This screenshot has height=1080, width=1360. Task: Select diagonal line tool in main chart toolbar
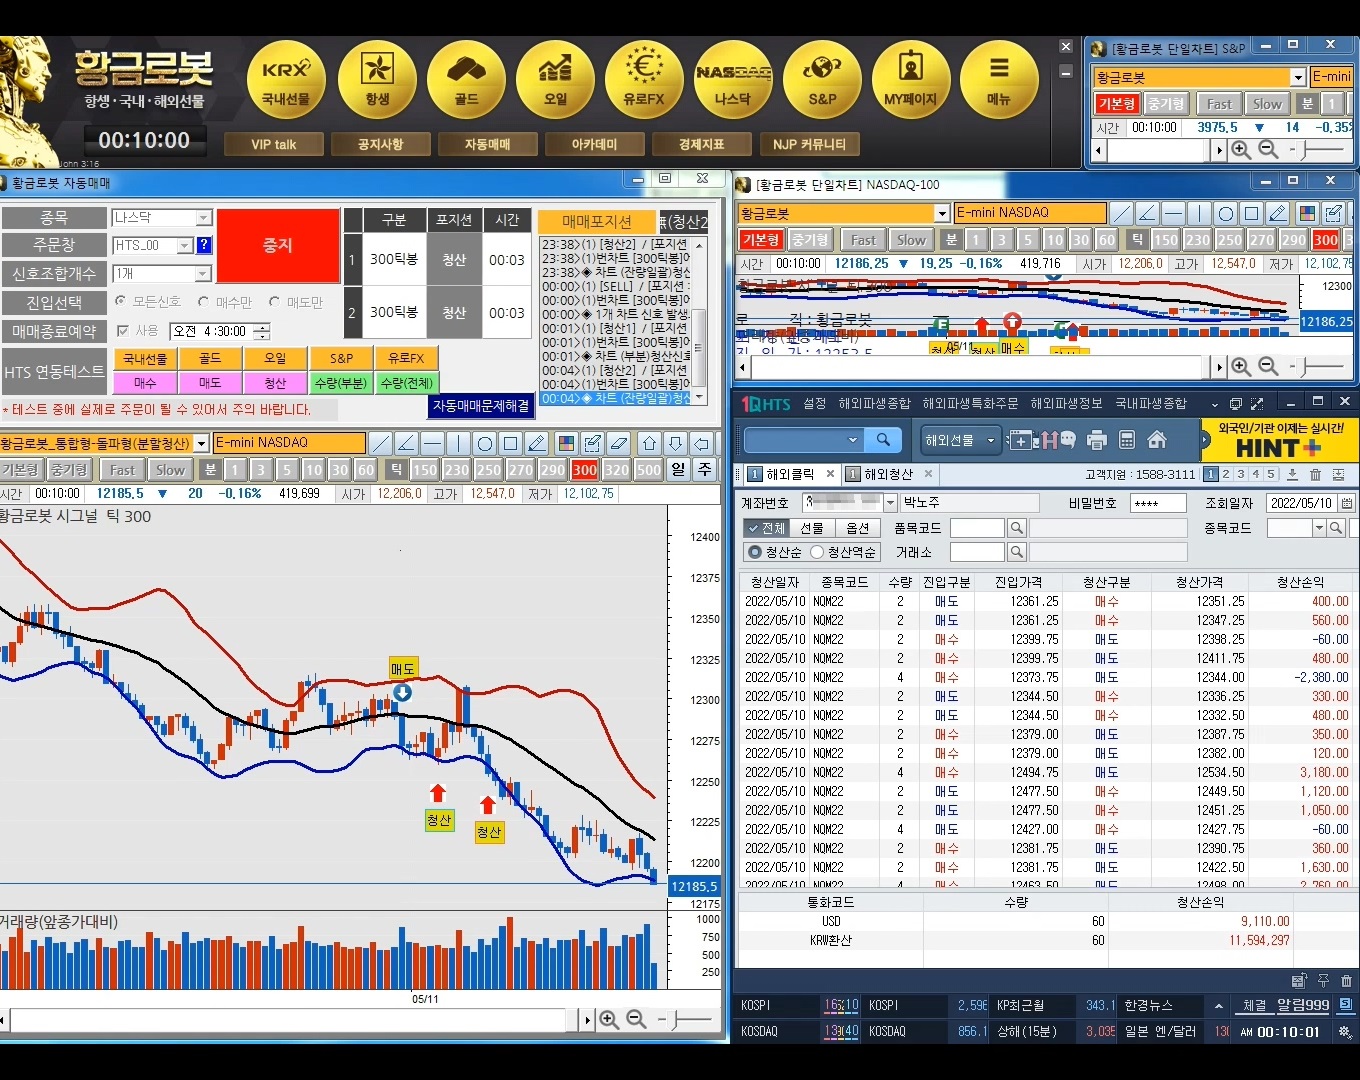click(380, 443)
